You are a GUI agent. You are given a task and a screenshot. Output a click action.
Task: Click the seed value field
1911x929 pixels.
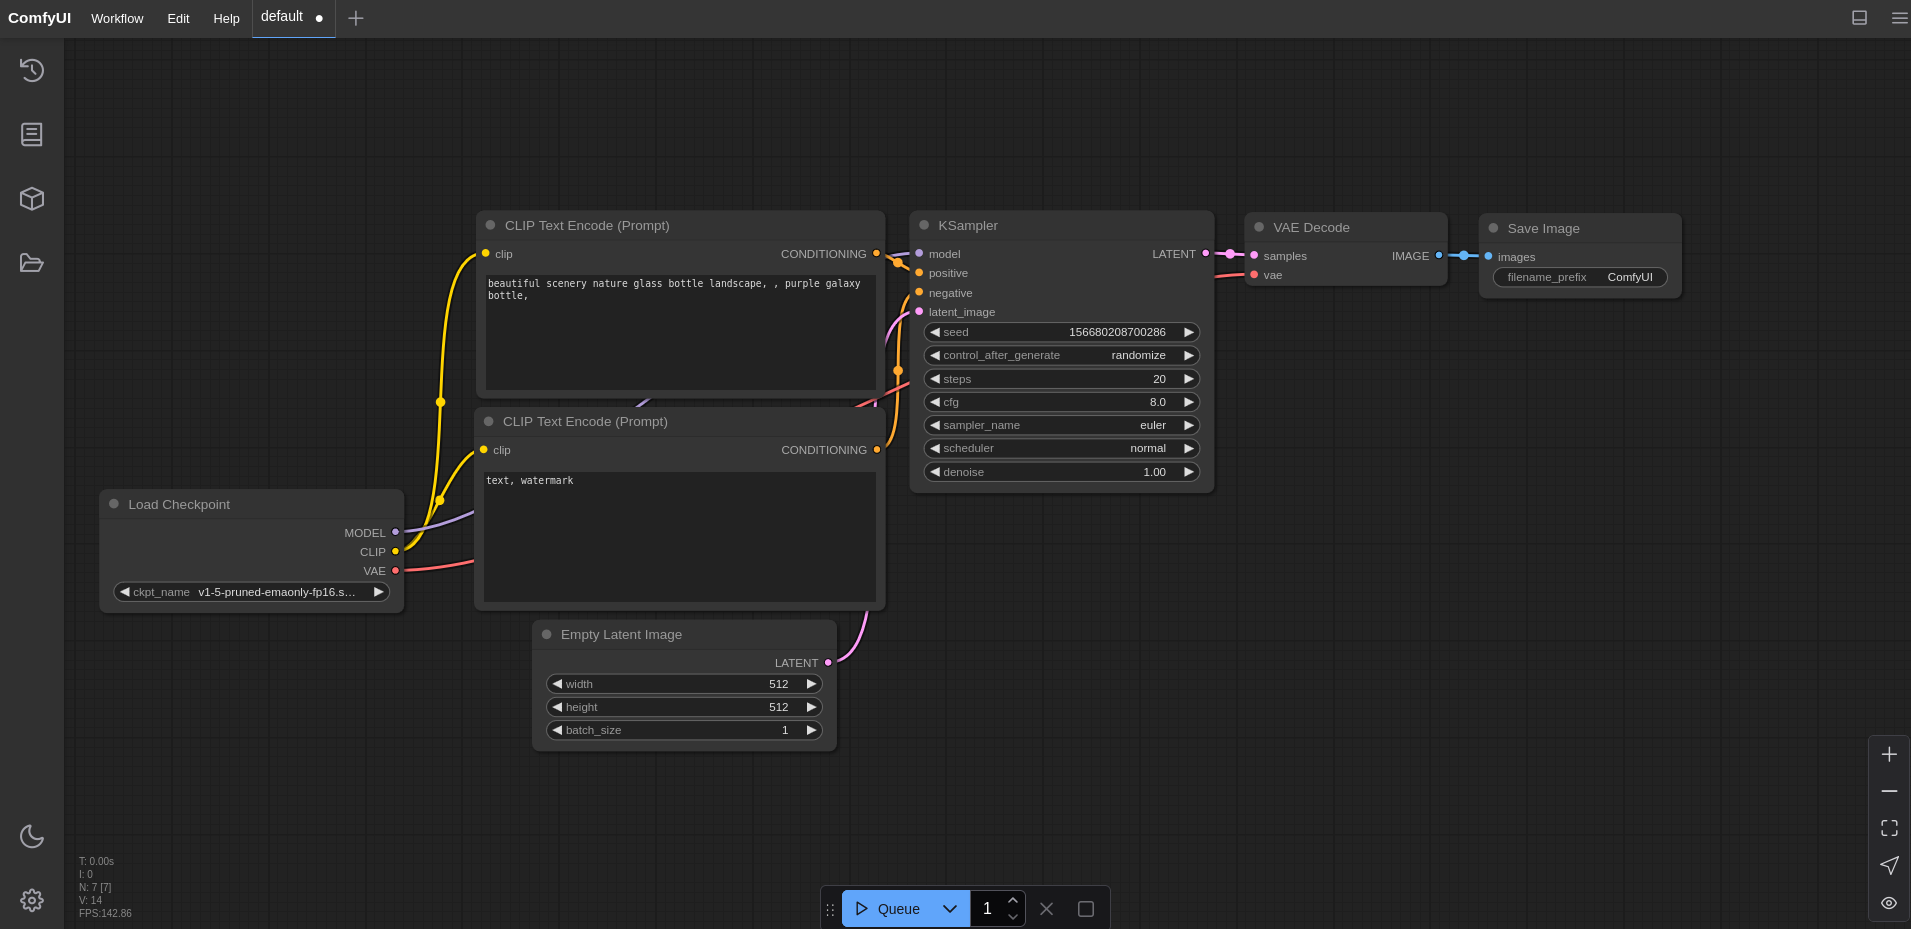(x=1062, y=332)
